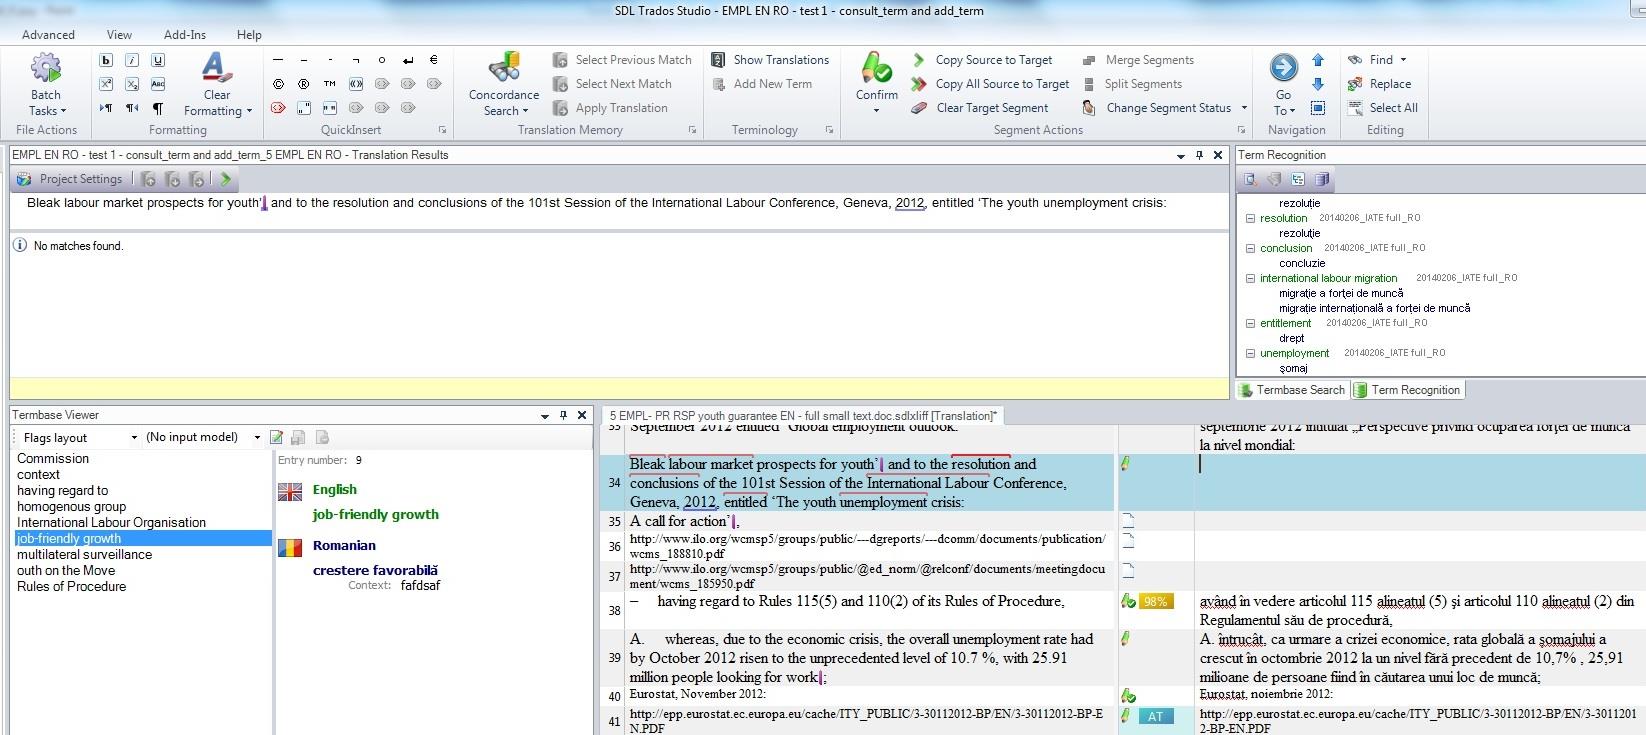
Task: Collapse the 'international labour migration' entry
Action: (x=1250, y=278)
